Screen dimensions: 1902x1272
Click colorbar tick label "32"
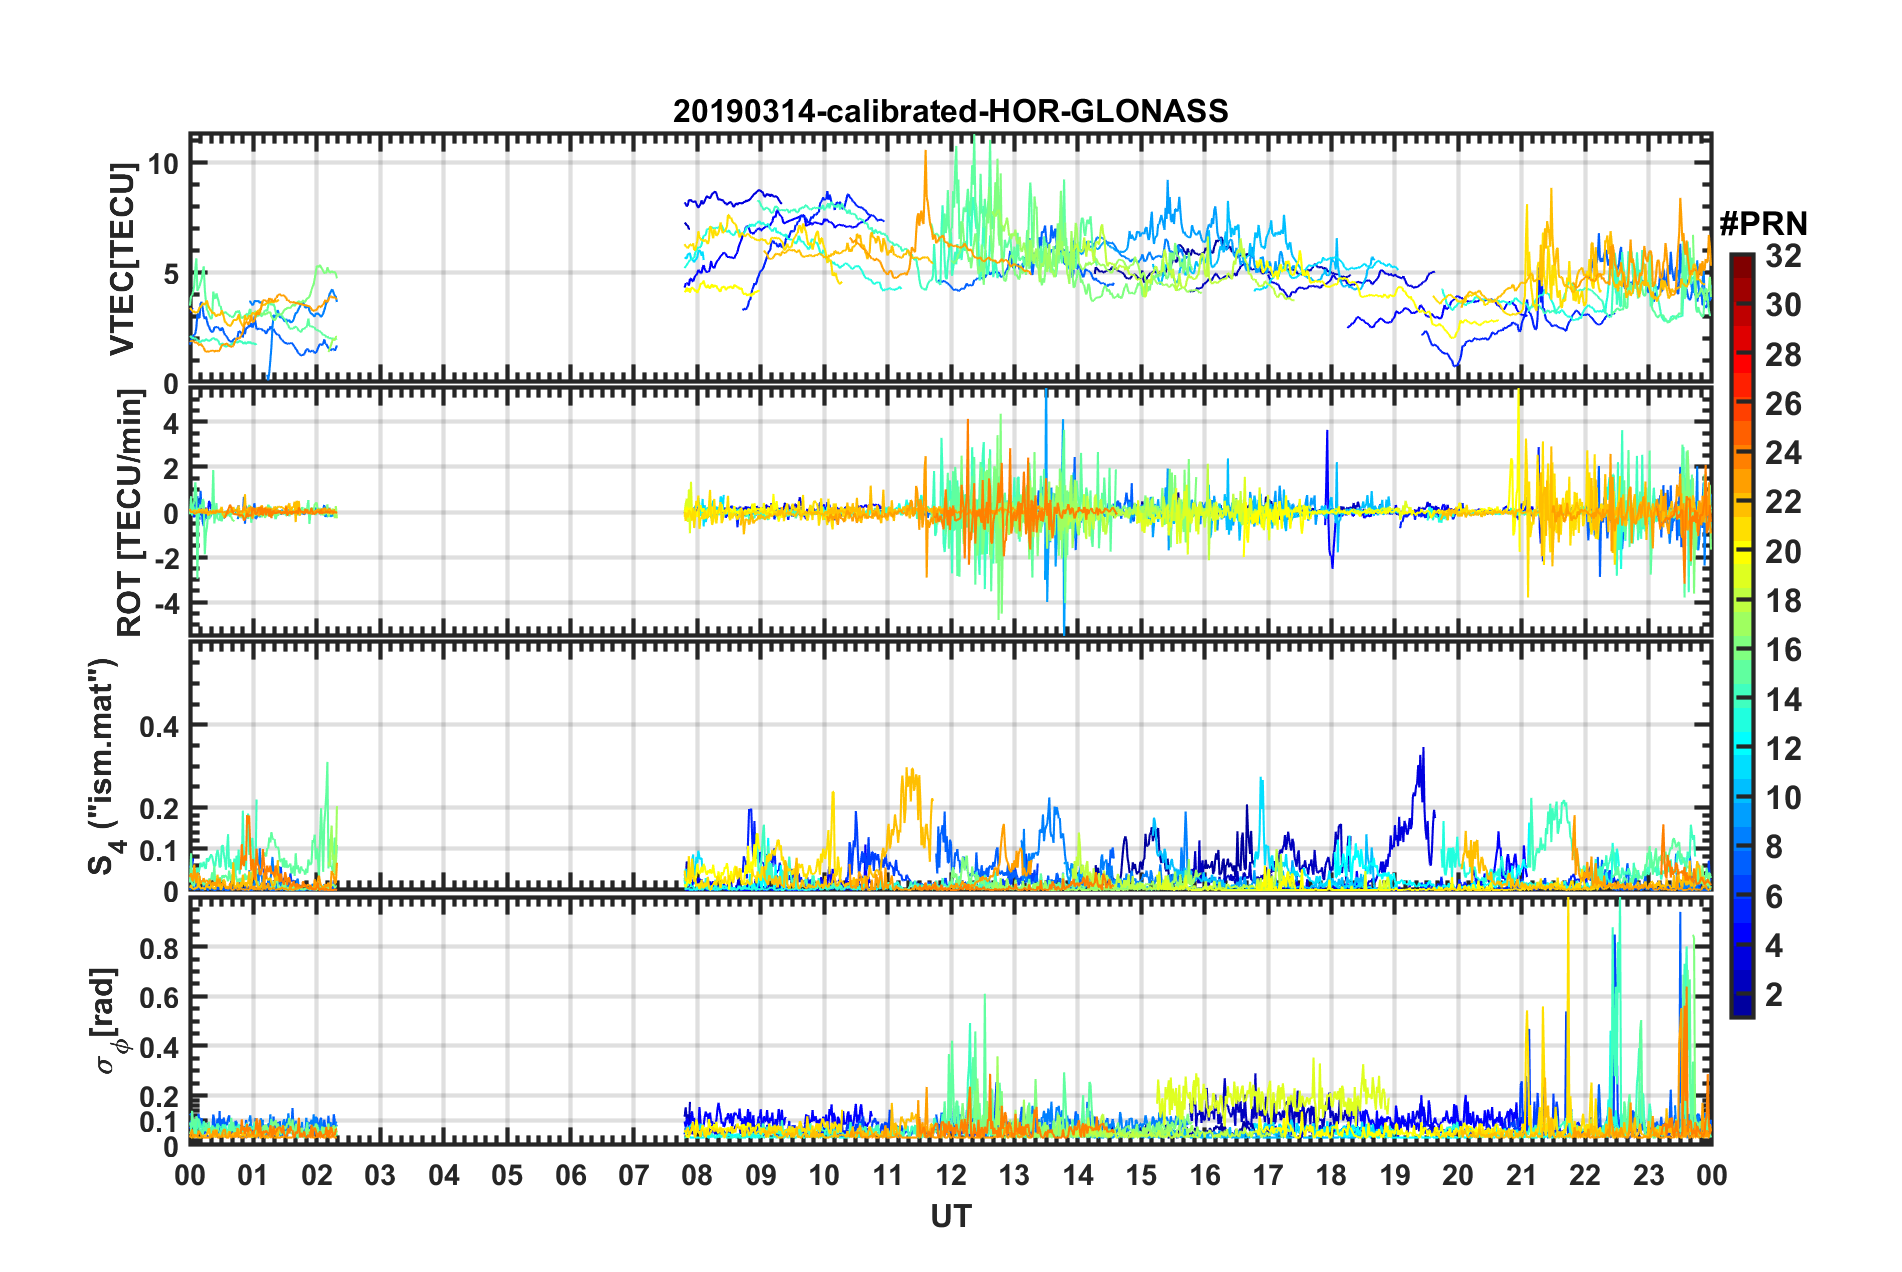[x=1783, y=256]
